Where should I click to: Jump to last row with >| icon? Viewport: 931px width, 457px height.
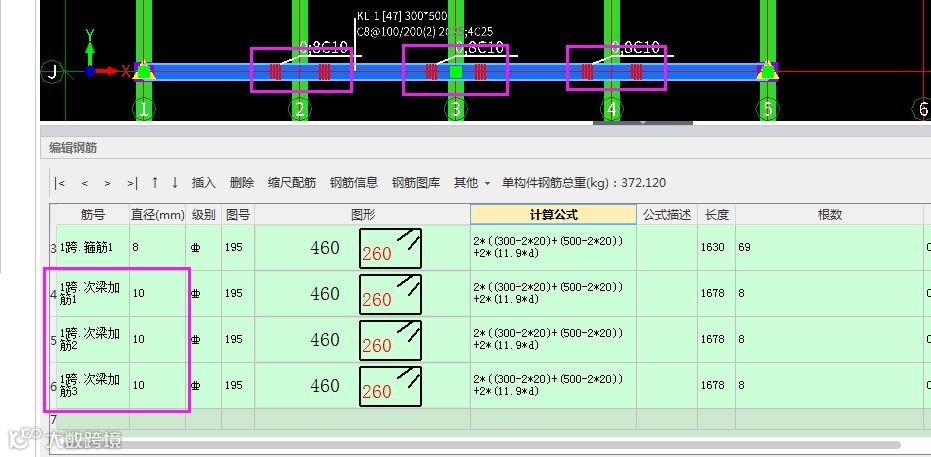[x=132, y=183]
